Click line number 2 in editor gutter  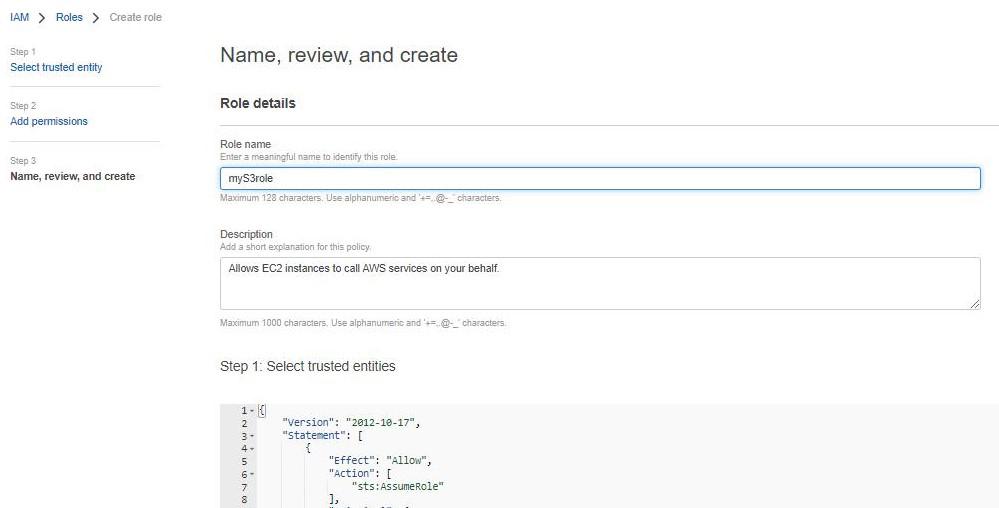click(x=244, y=423)
